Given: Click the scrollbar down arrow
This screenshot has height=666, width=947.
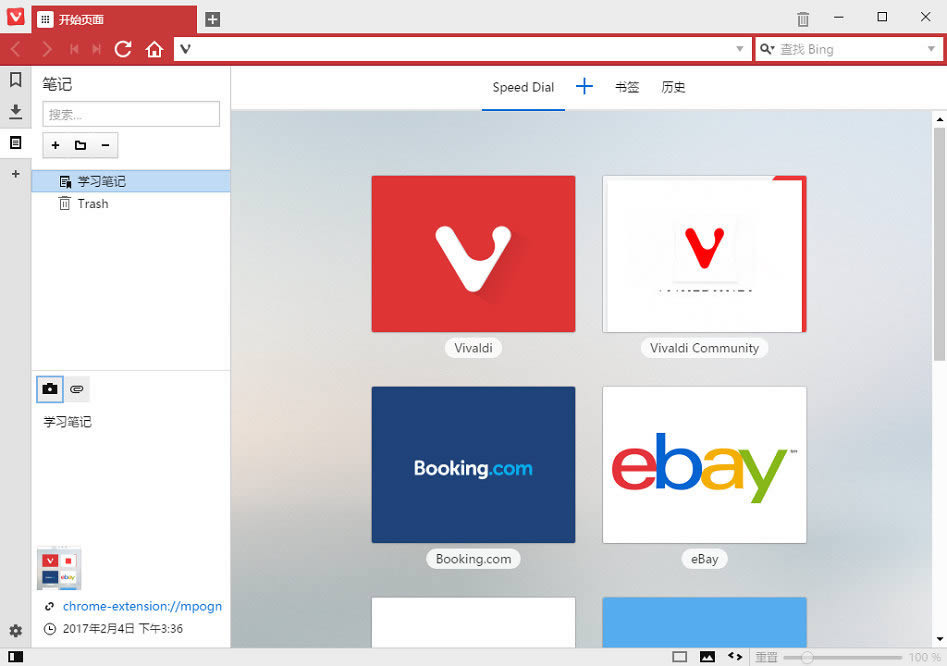Looking at the screenshot, I should (x=939, y=639).
